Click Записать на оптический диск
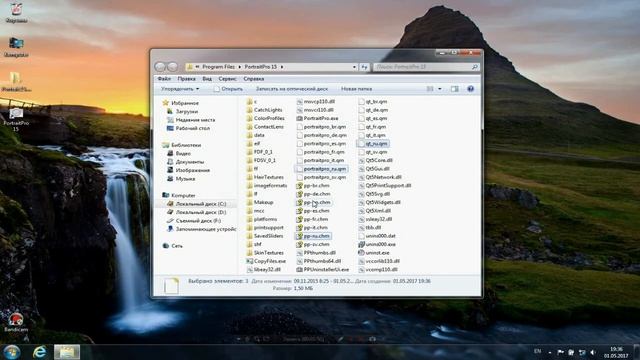This screenshot has height=360, width=640. coord(291,89)
